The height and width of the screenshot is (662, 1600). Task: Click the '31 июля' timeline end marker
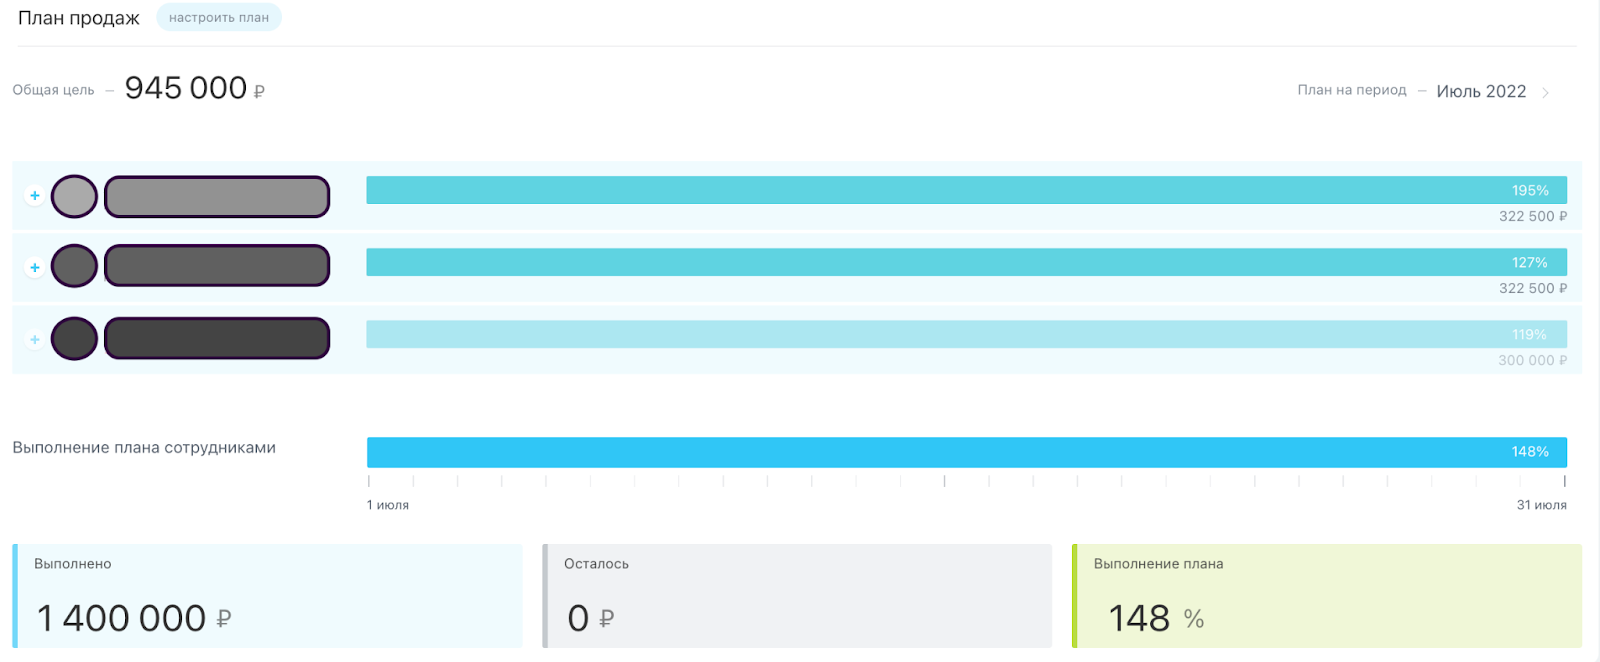(x=1541, y=505)
